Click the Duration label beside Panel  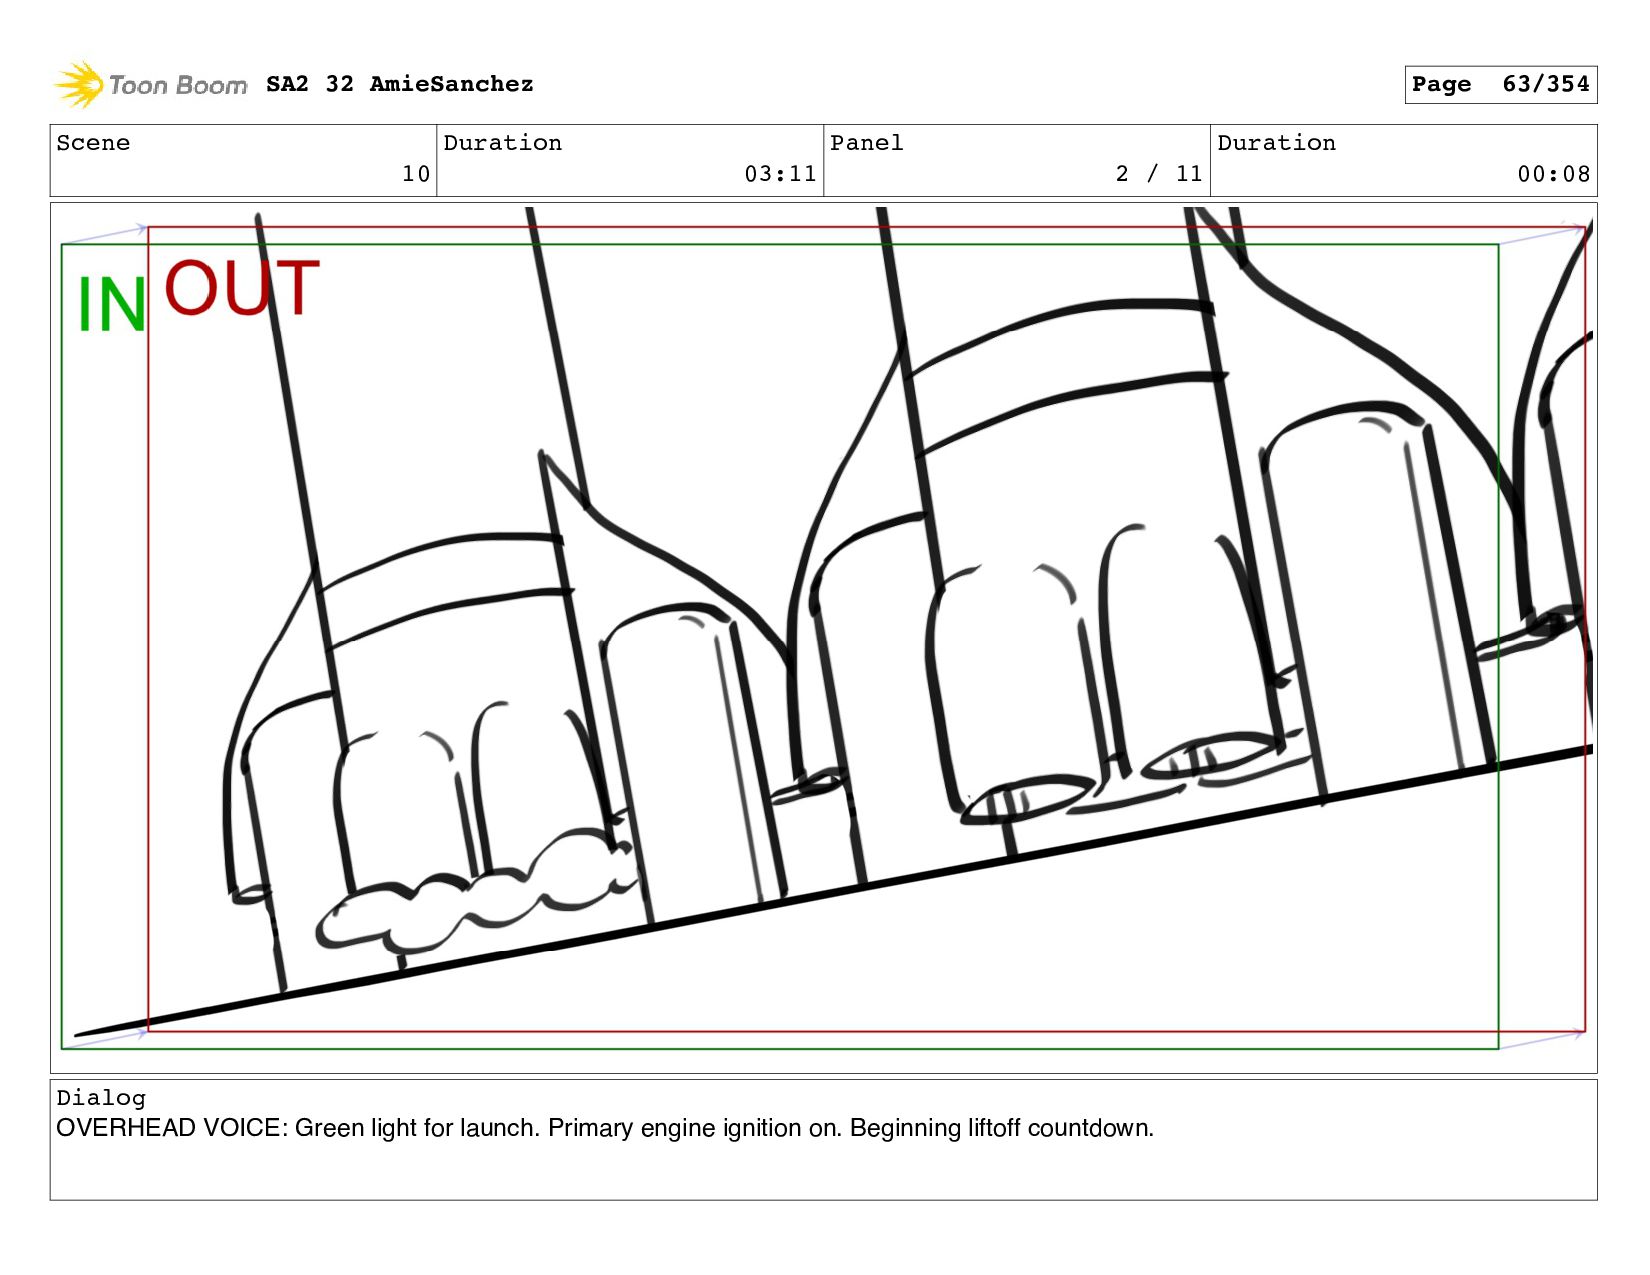[x=1276, y=143]
